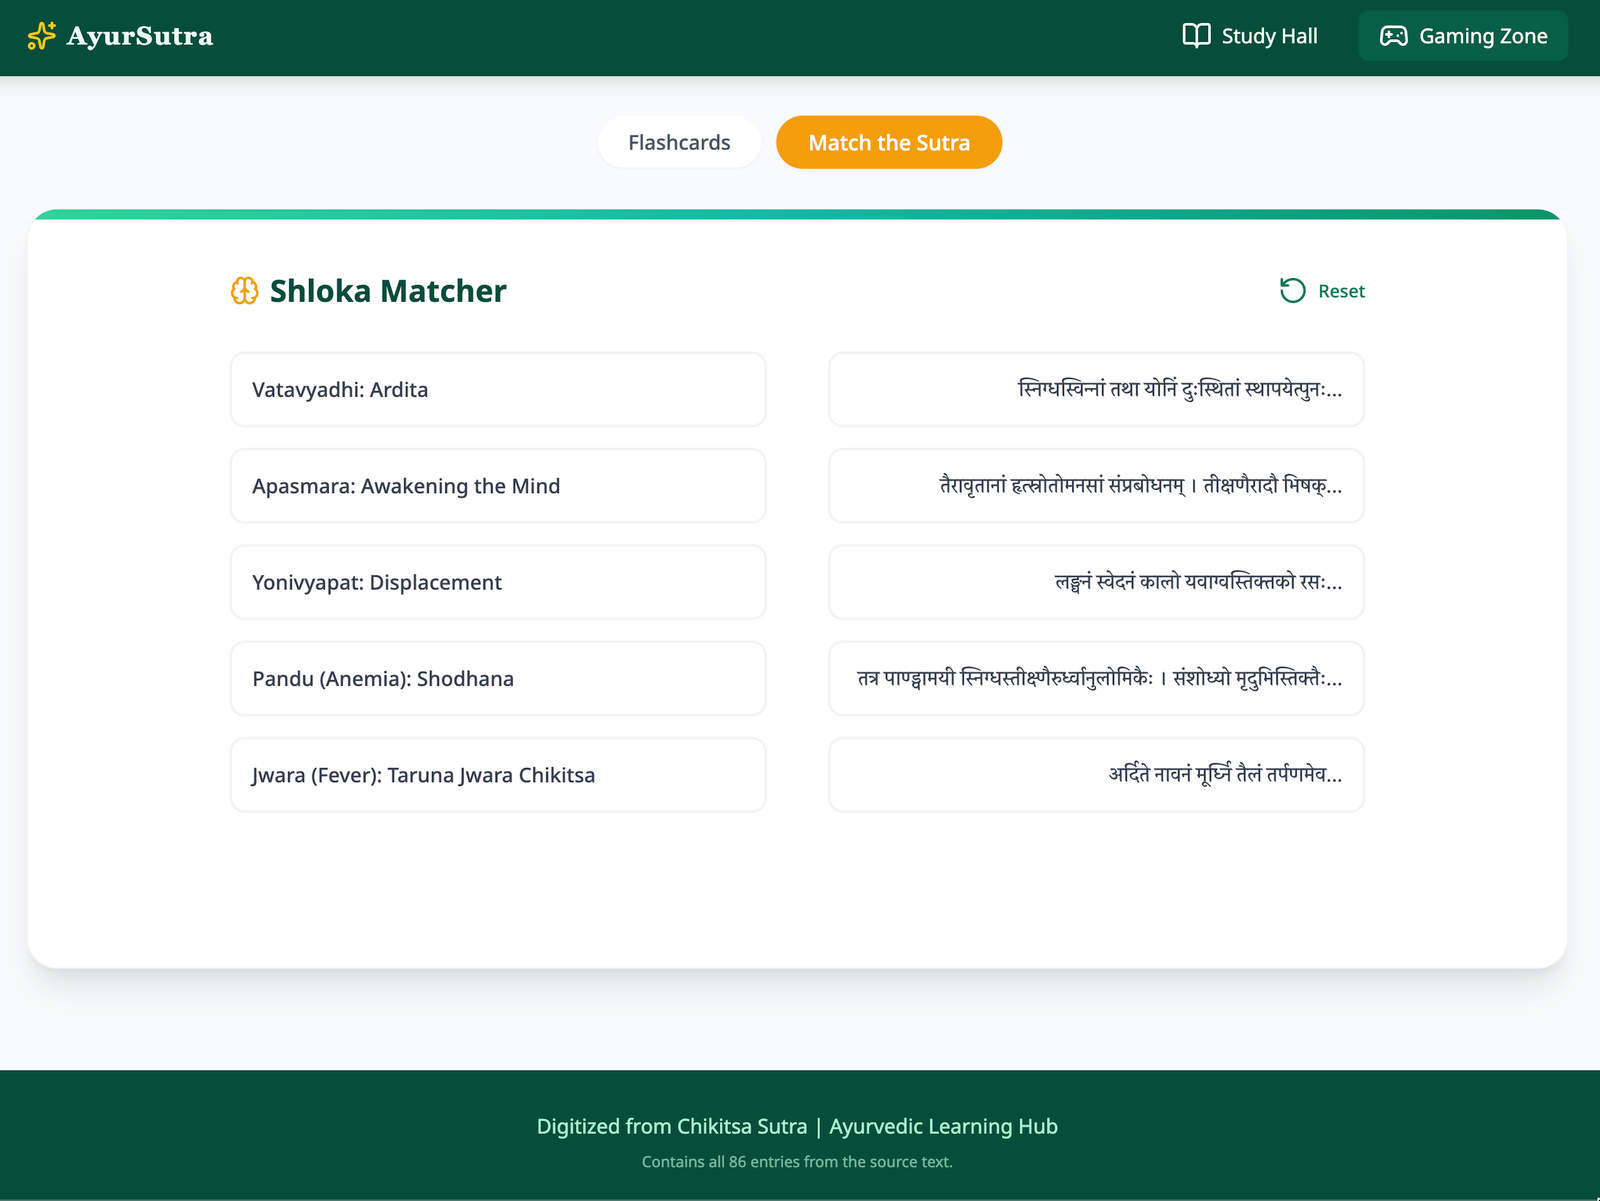1600x1201 pixels.
Task: Choose Jwara (Fever): Taruna Jwara Chikitsa card
Action: point(498,775)
